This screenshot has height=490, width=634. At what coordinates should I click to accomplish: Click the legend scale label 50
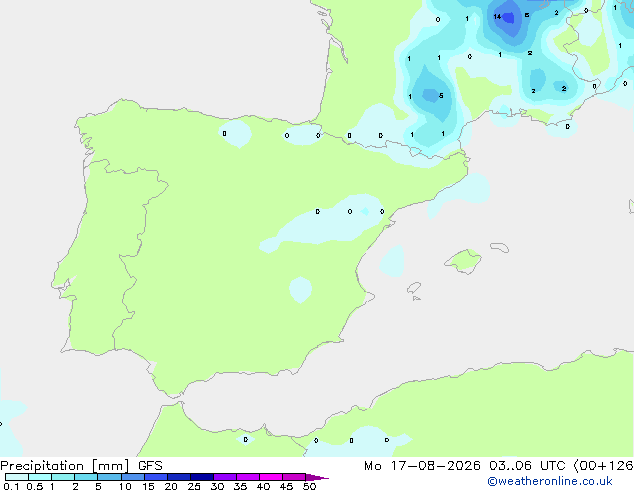click(309, 486)
